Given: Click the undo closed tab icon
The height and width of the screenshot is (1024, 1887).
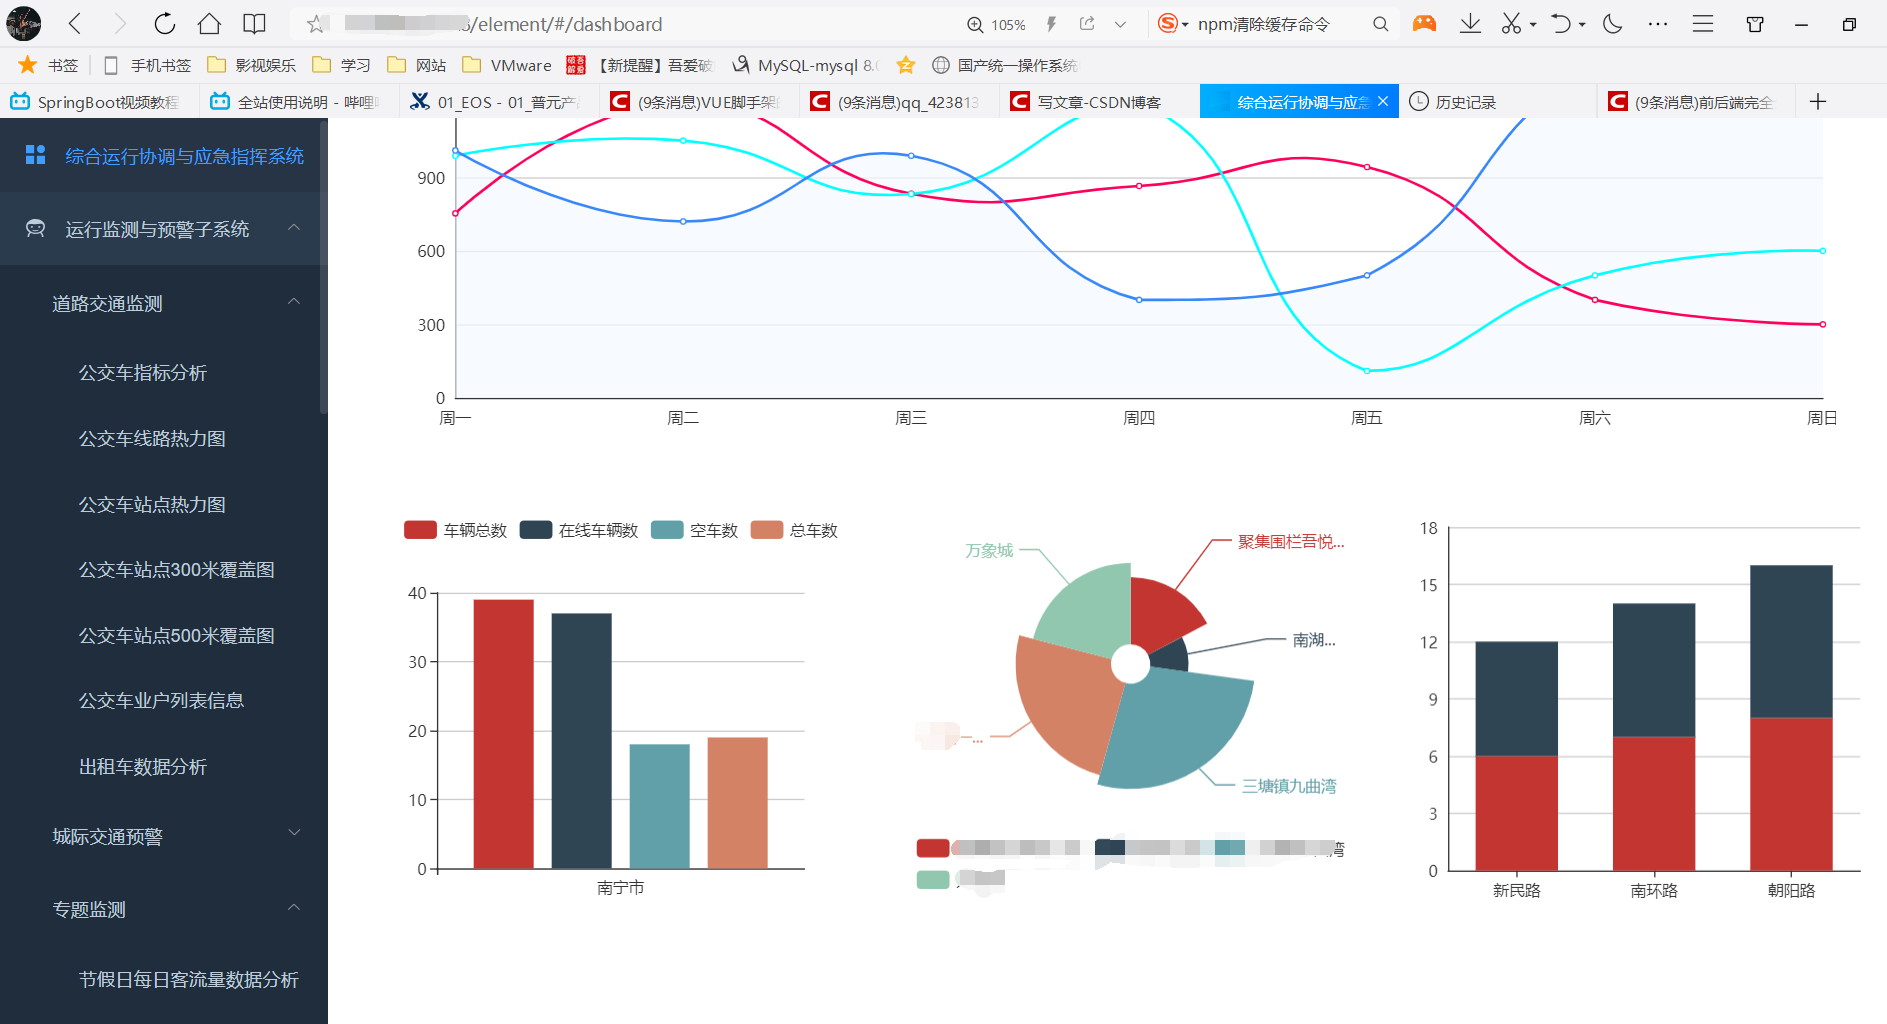Looking at the screenshot, I should pos(1561,24).
